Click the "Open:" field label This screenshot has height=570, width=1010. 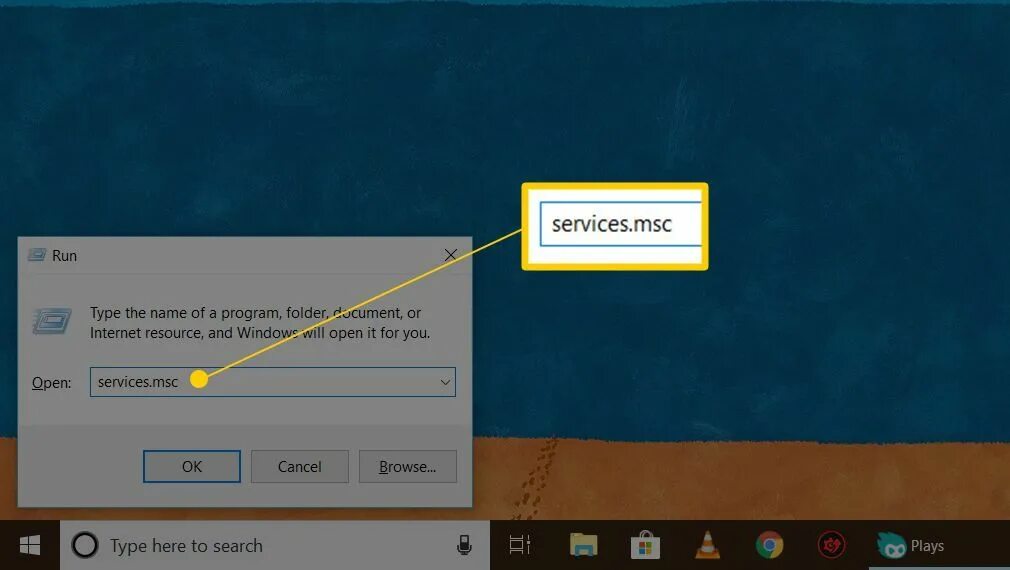[52, 383]
